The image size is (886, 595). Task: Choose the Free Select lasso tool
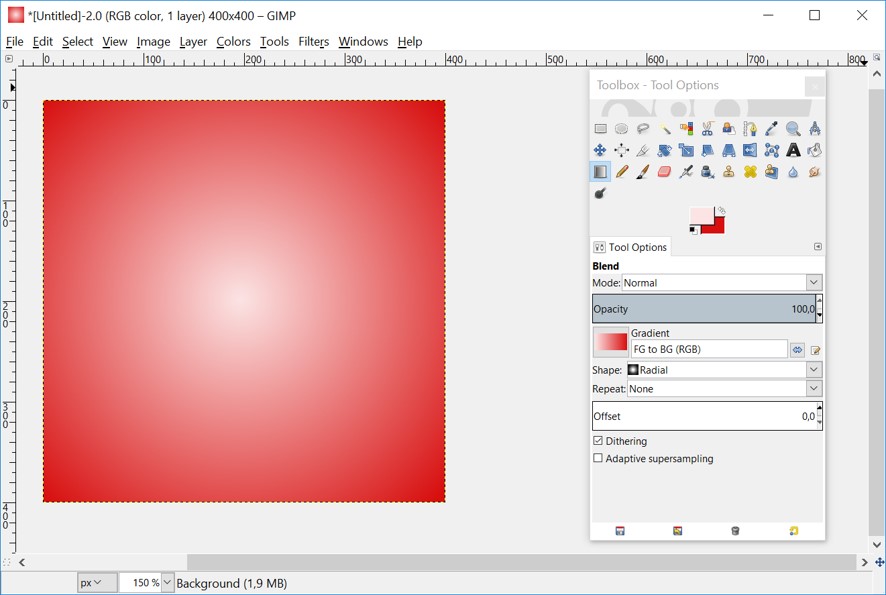(643, 129)
